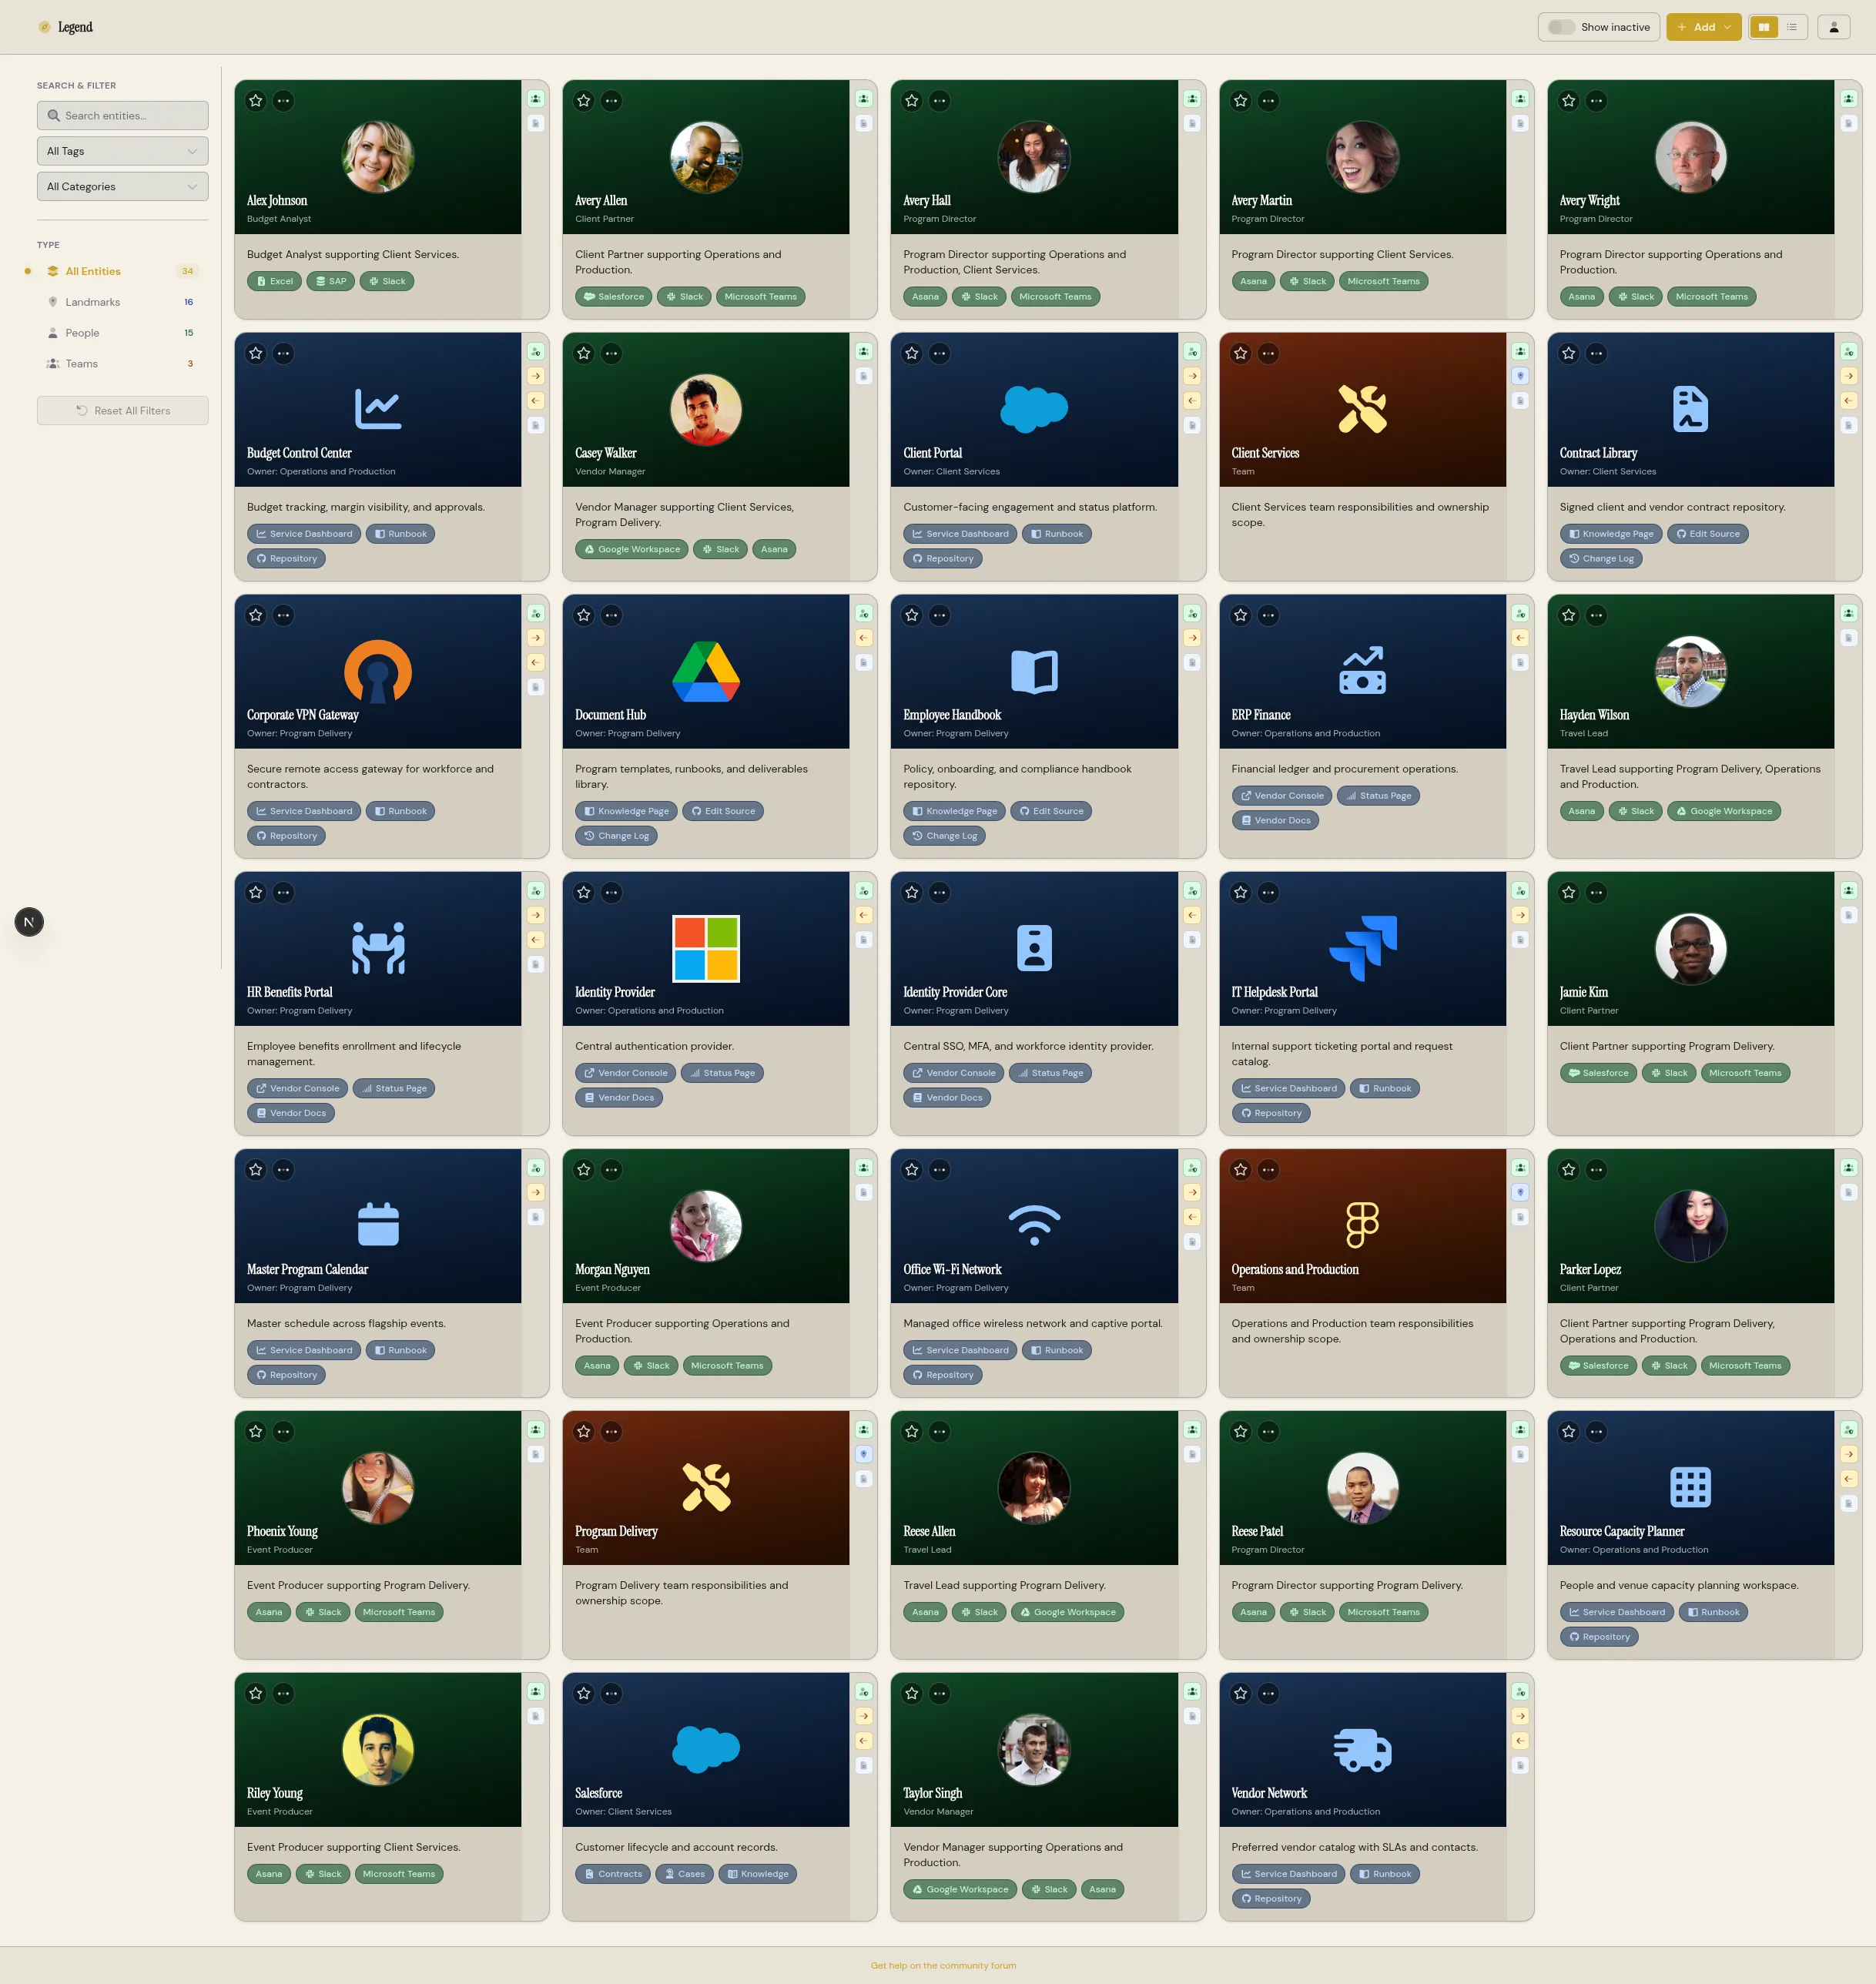The width and height of the screenshot is (1876, 1984).
Task: Click the incoming arrow icon on Corporate VPN Gateway
Action: (536, 663)
